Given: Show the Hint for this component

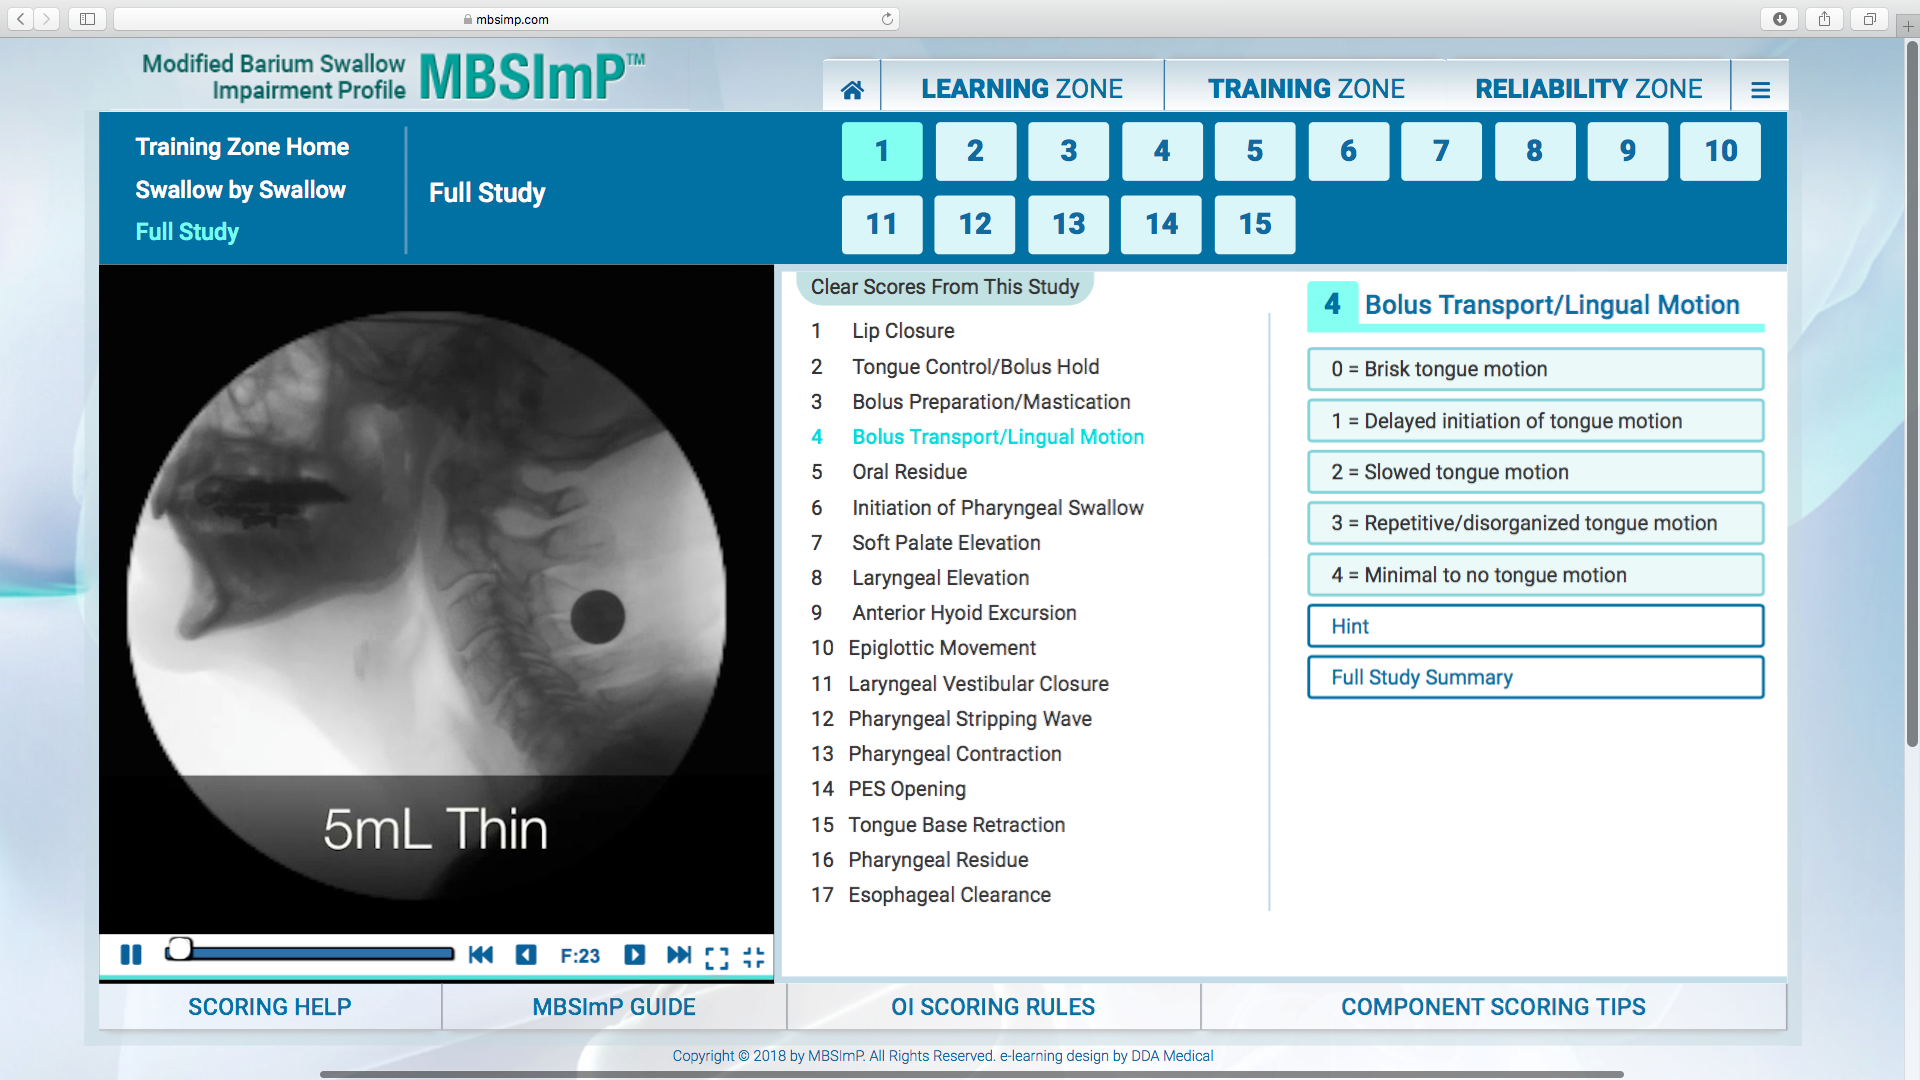Looking at the screenshot, I should click(1535, 626).
